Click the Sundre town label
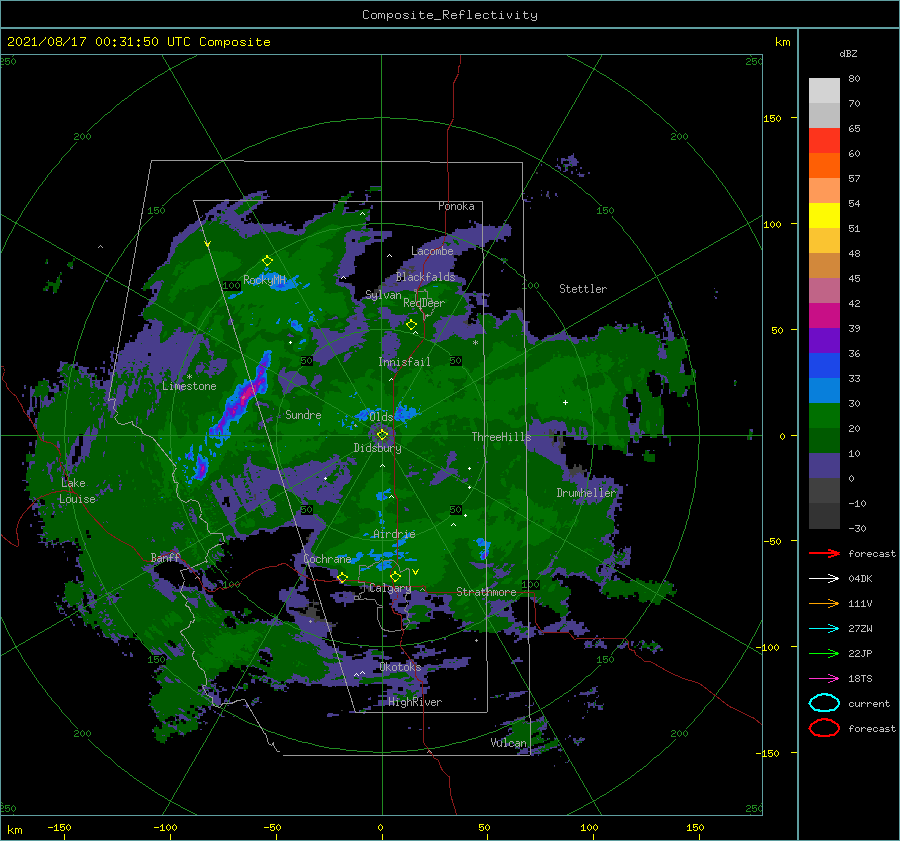 303,414
